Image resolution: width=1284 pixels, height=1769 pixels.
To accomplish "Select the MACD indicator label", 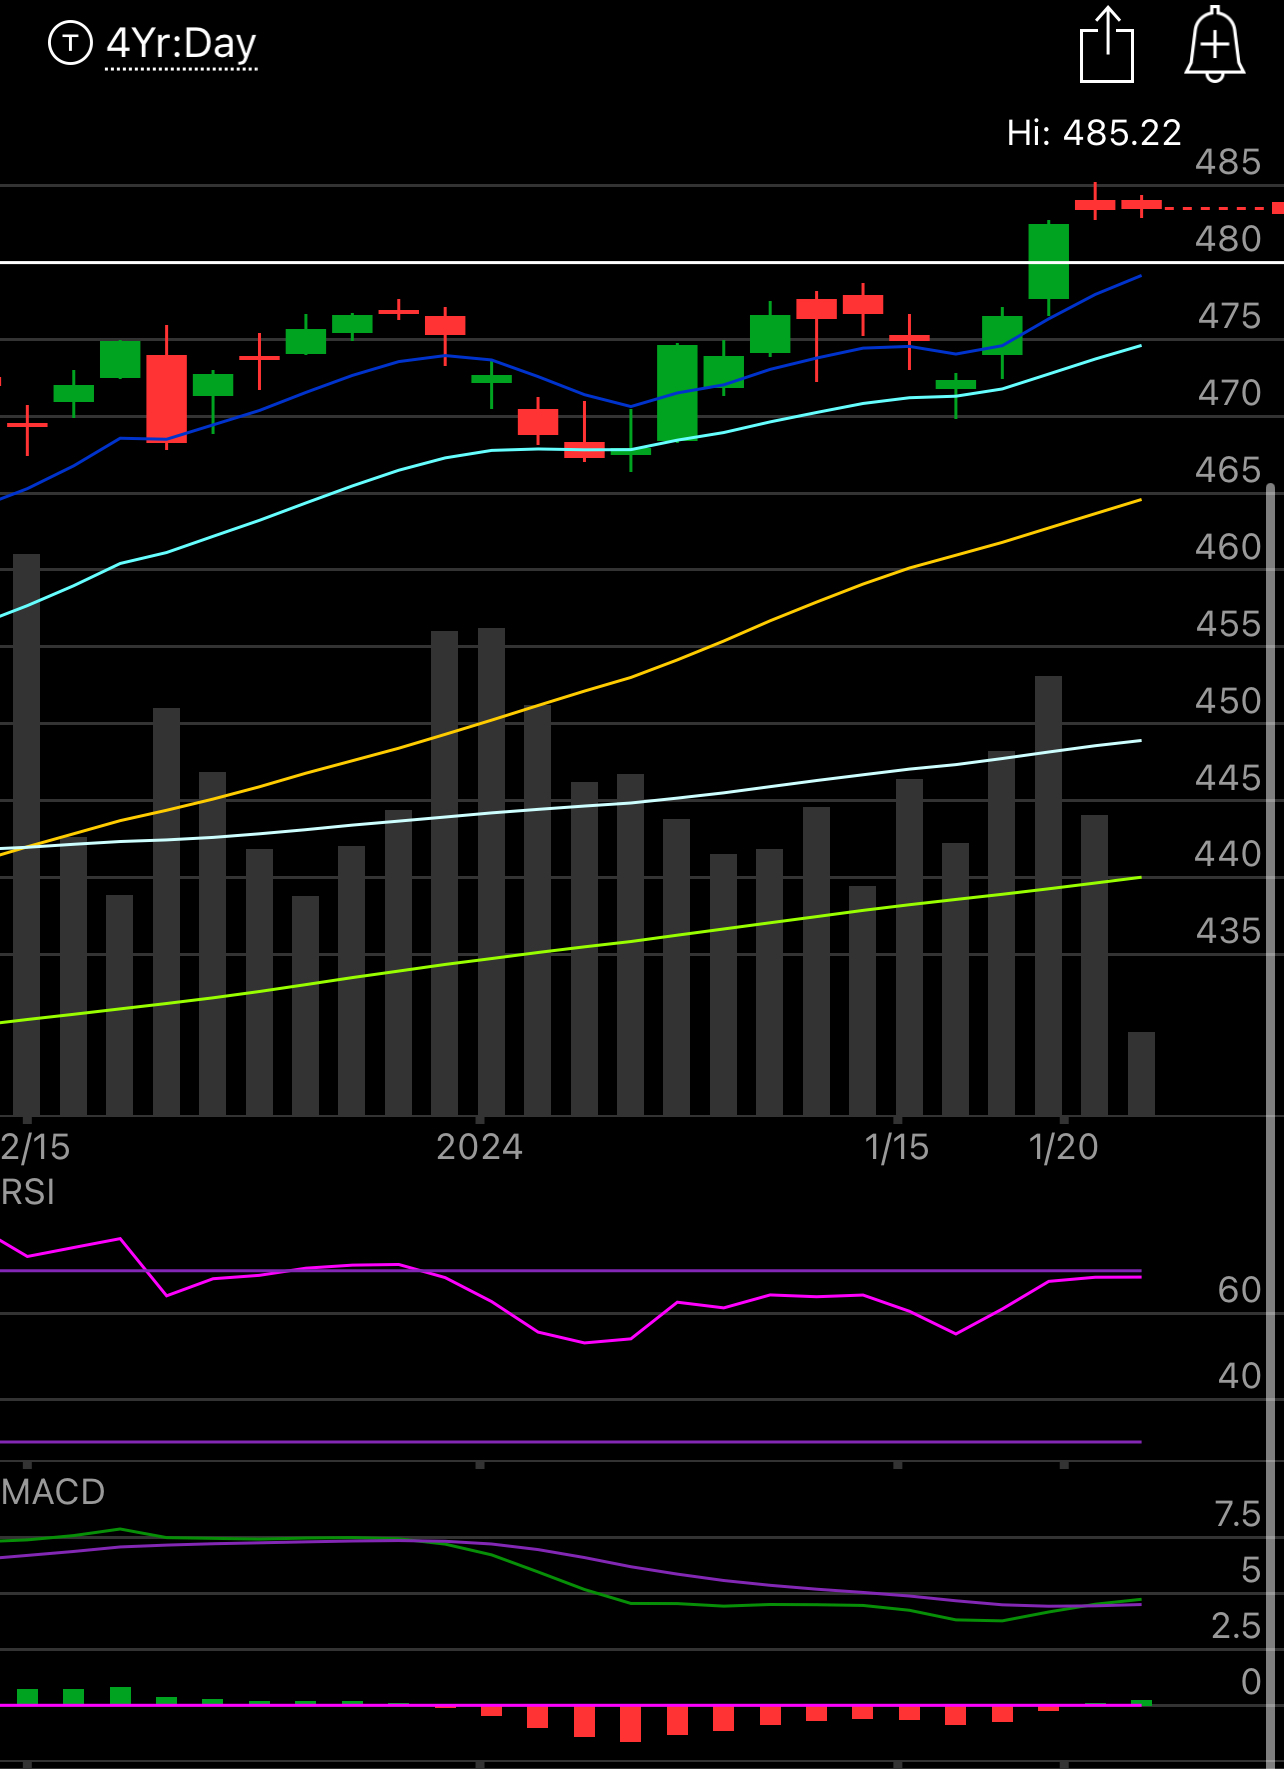I will 53,1491.
